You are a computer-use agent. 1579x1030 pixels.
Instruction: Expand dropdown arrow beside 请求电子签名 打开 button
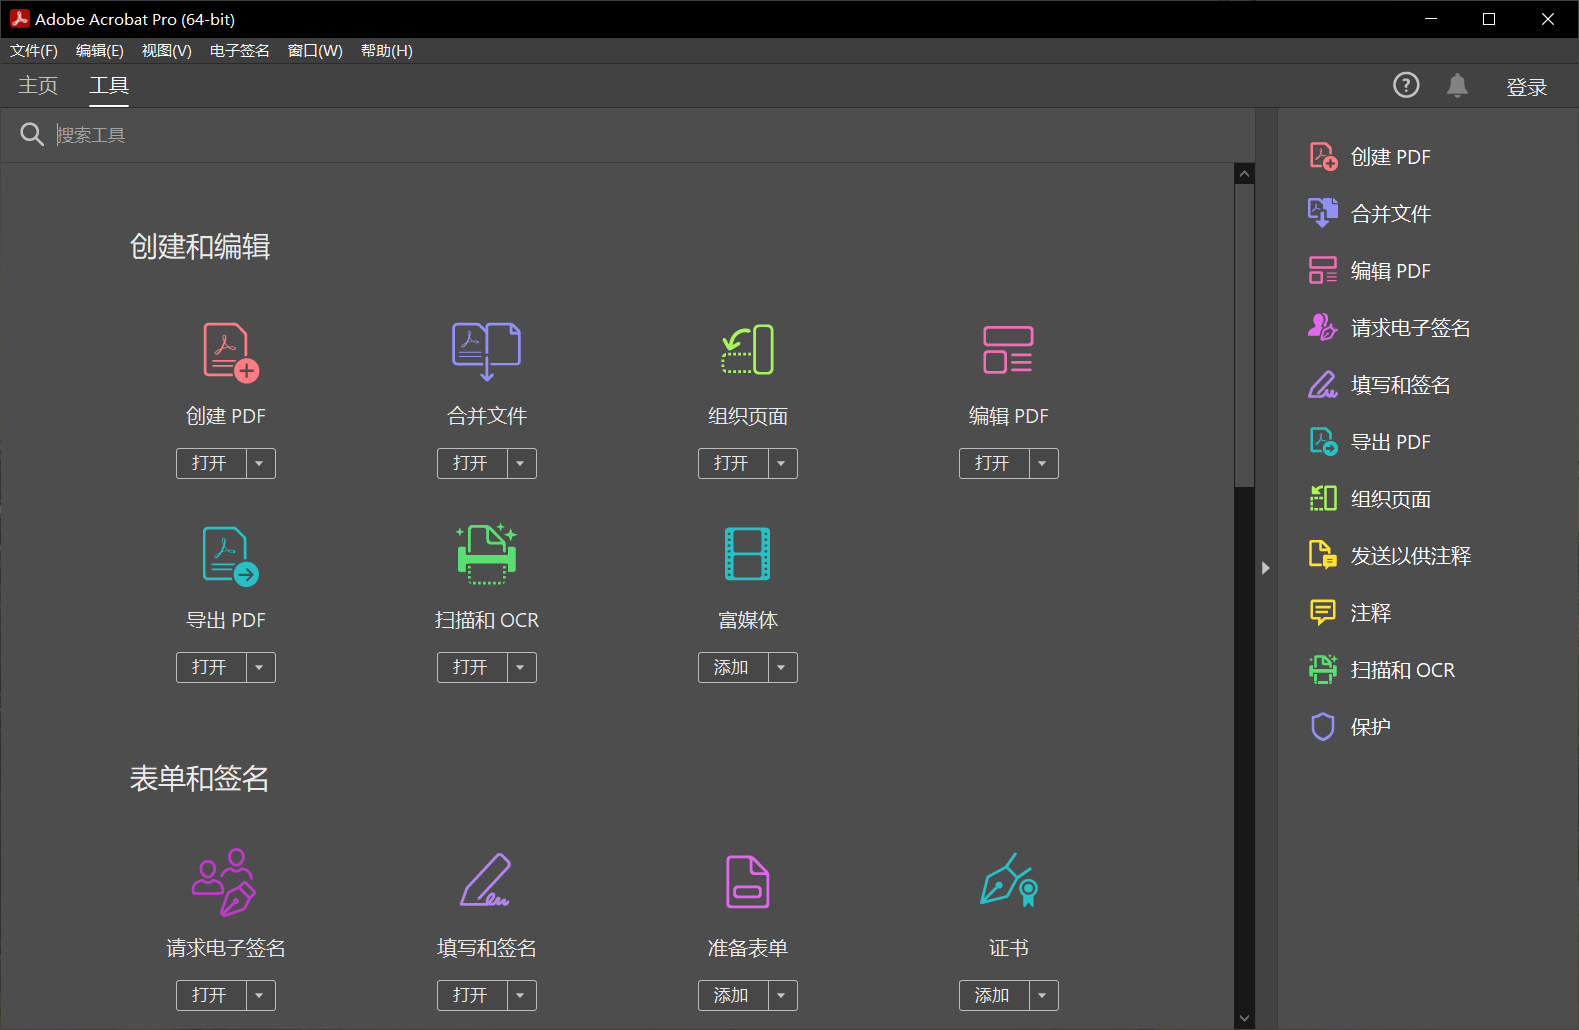tap(260, 996)
